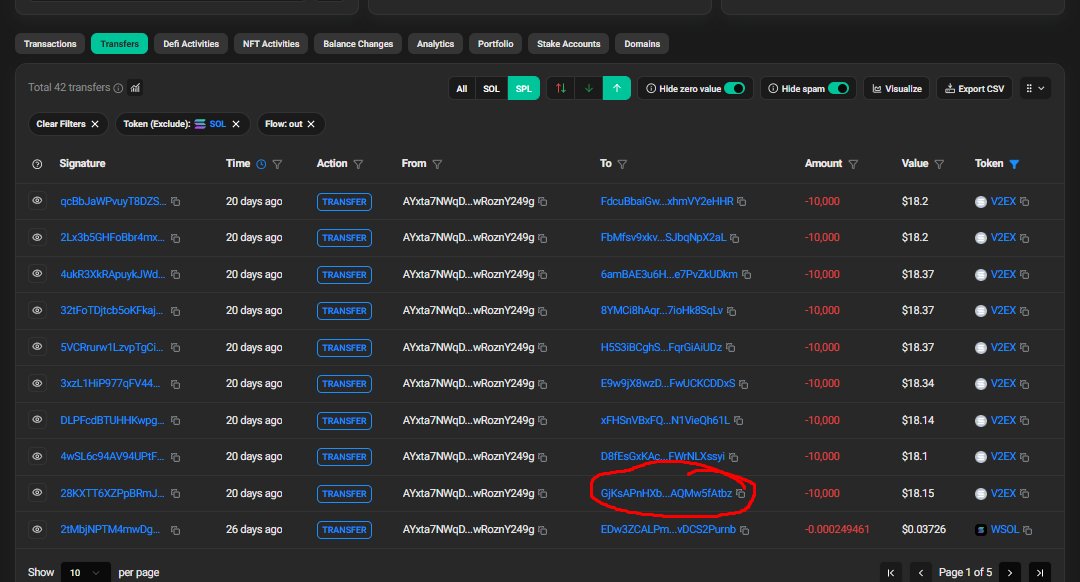This screenshot has height=582, width=1080.
Task: Open the From column filter funnel
Action: coord(437,164)
